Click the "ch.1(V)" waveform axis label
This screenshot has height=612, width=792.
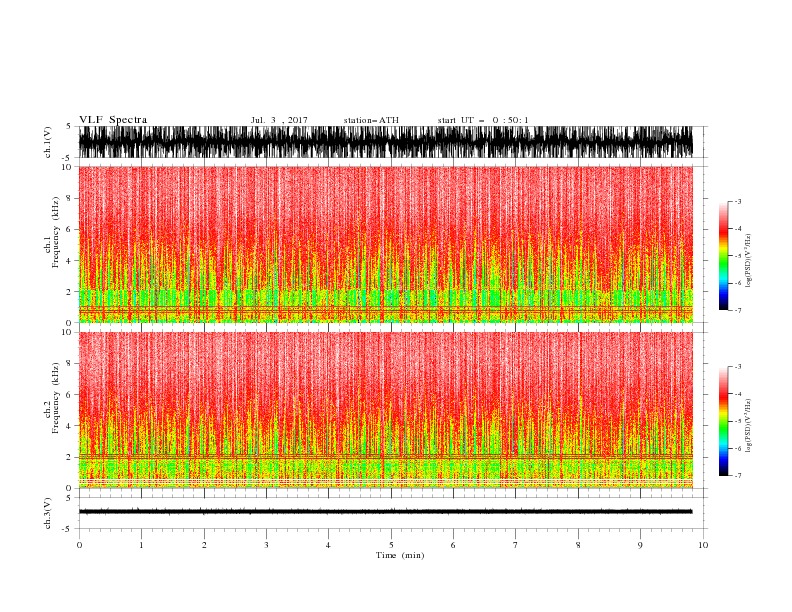(x=48, y=142)
